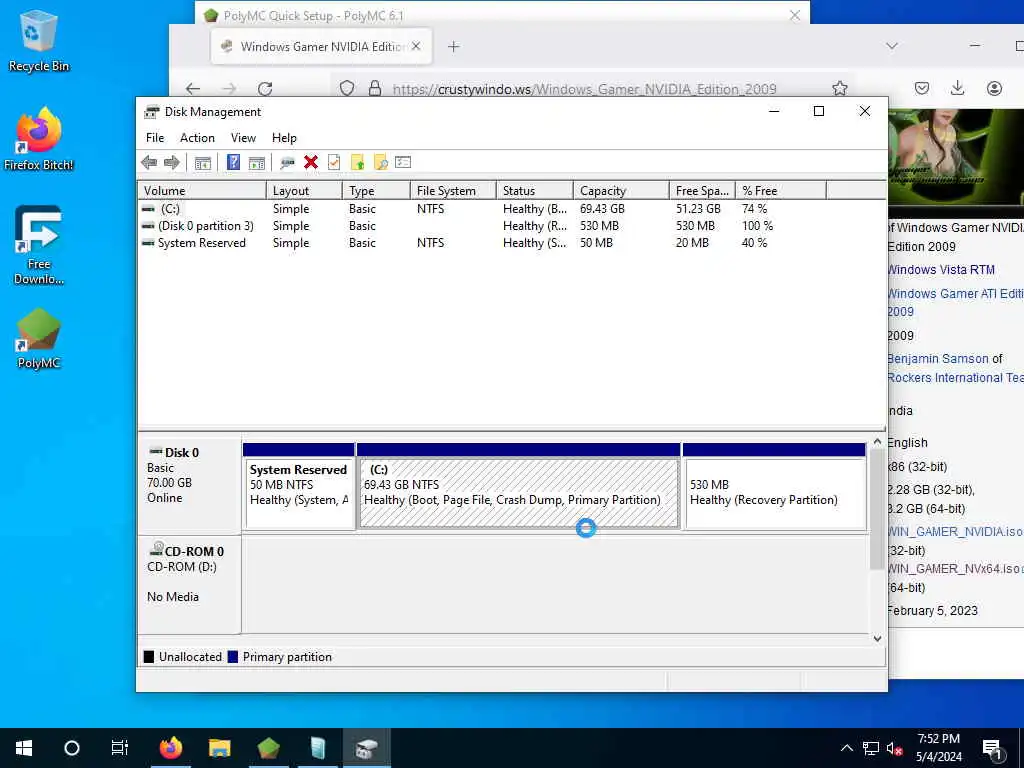
Task: Switch to PolyMC in the taskbar
Action: point(268,748)
